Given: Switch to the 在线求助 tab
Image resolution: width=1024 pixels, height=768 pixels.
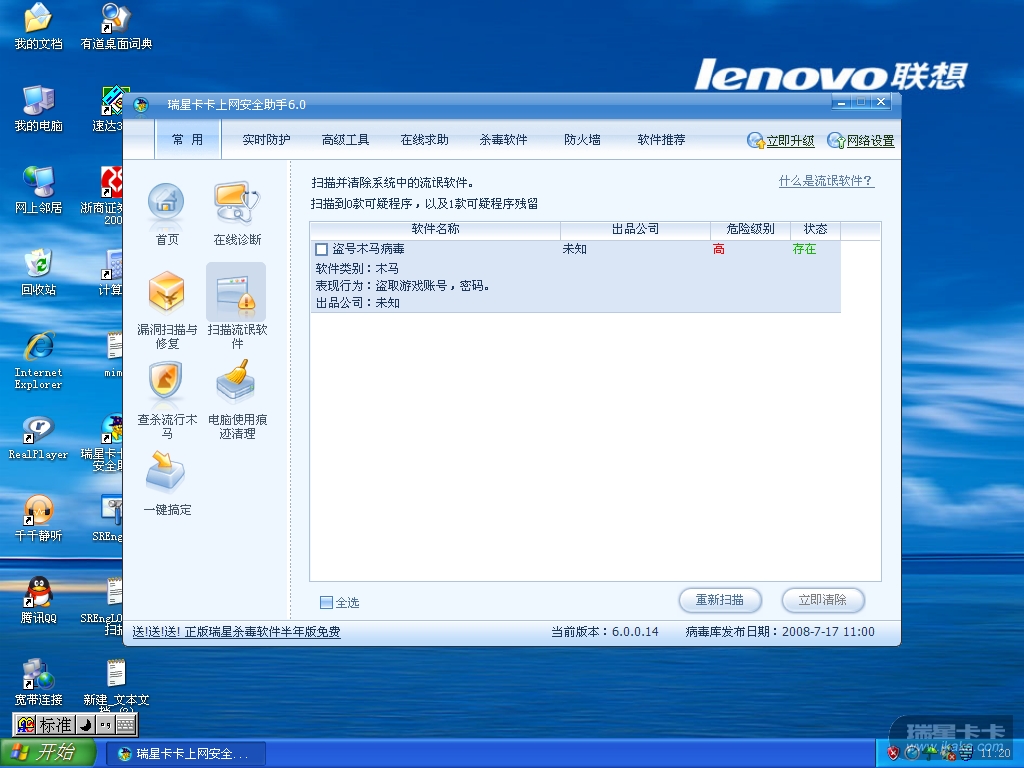Looking at the screenshot, I should coord(424,140).
